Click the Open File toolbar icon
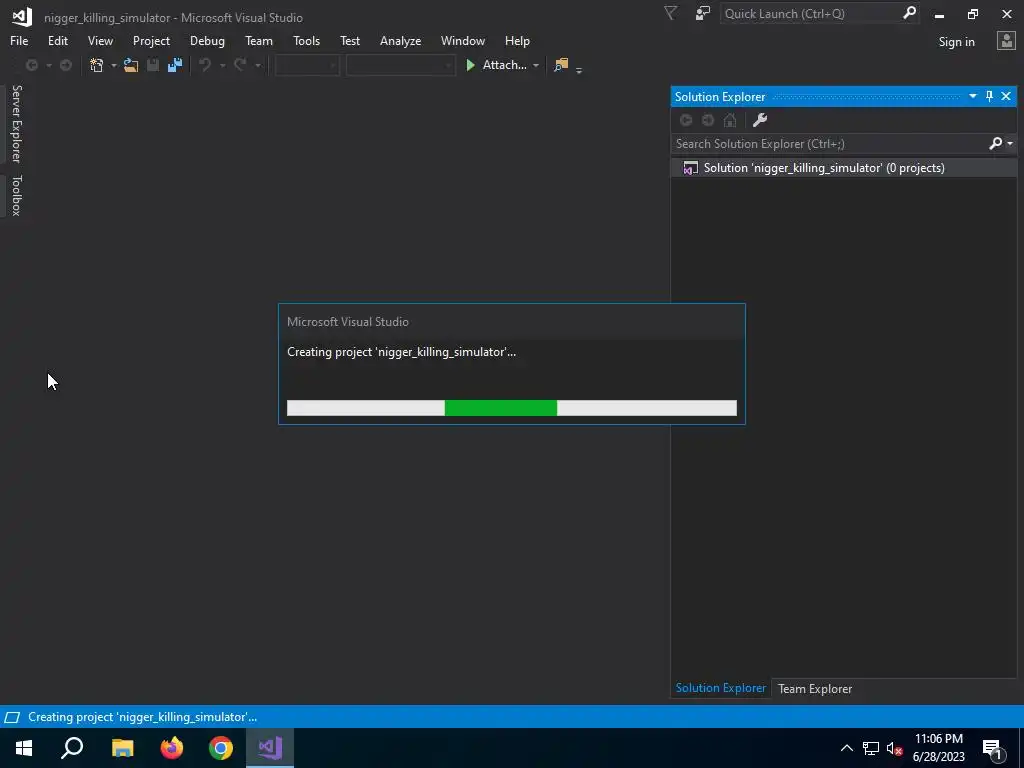Screen dimensions: 1024x768 click(x=131, y=65)
